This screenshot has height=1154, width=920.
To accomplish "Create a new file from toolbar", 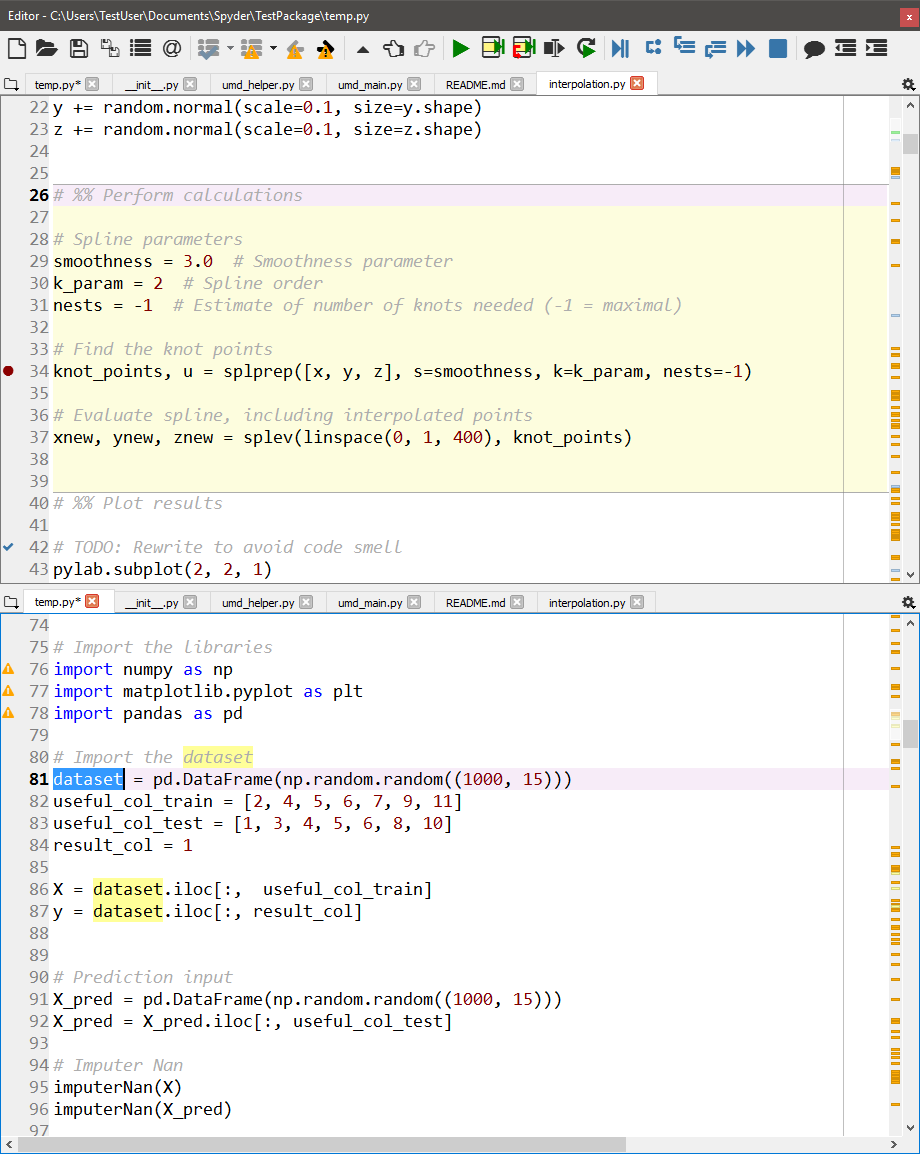I will tap(17, 49).
